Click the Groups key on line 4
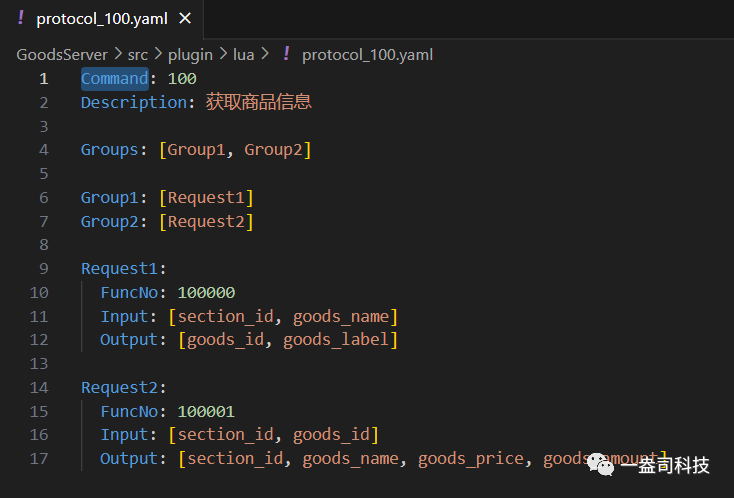 coord(110,150)
